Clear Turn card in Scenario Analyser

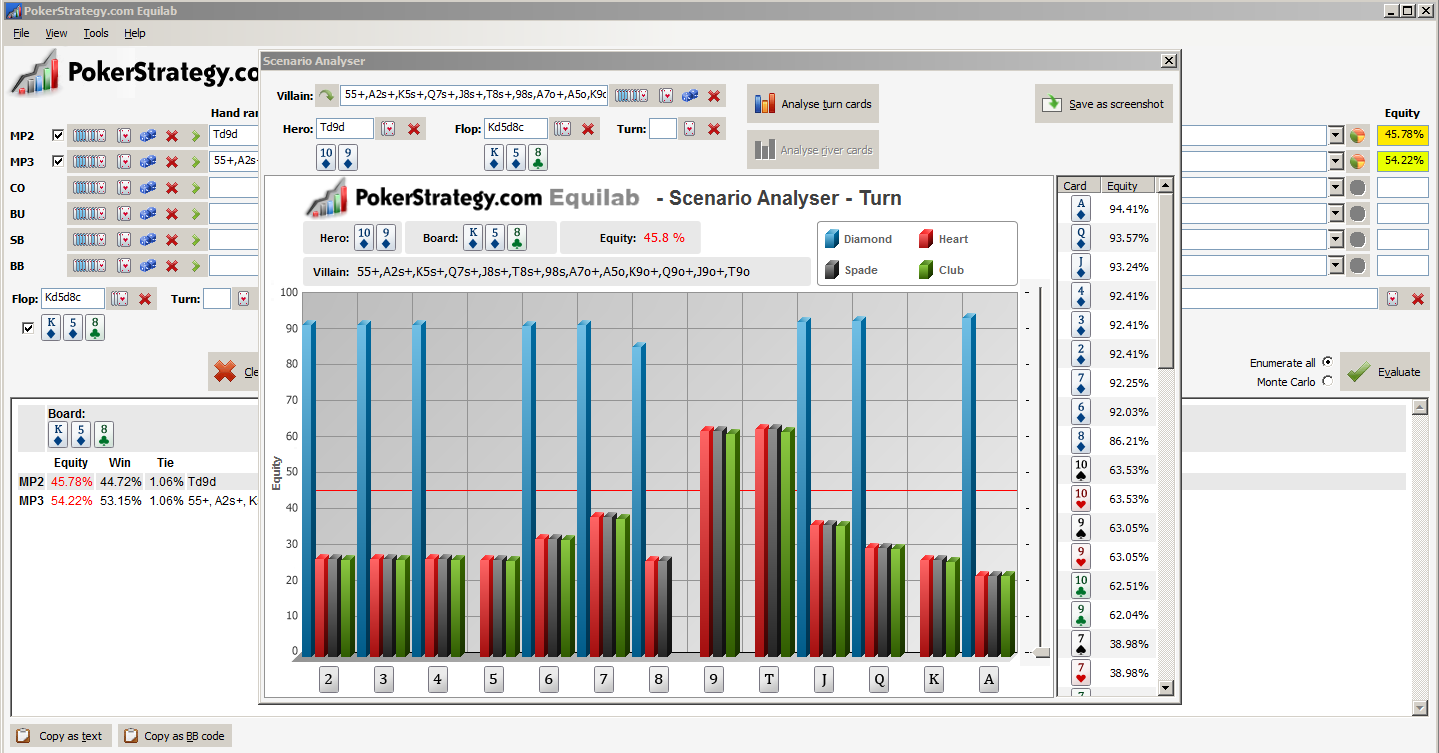pyautogui.click(x=714, y=128)
